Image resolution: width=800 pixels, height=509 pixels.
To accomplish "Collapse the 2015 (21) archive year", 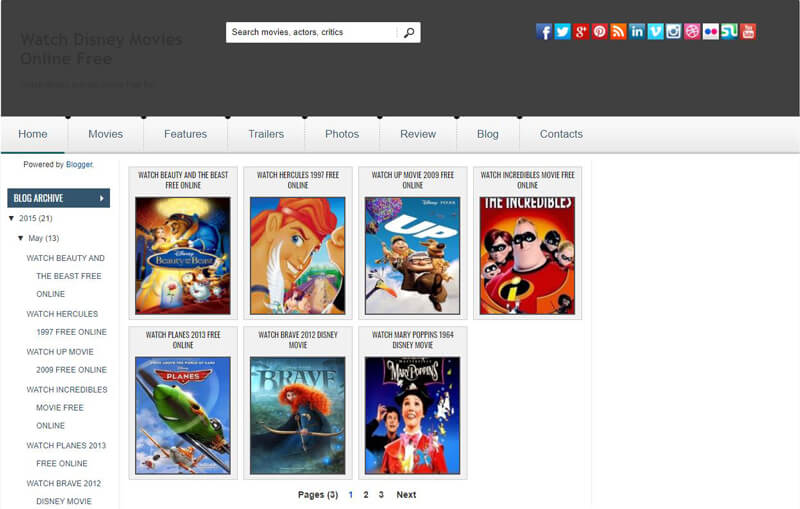I will [11, 218].
